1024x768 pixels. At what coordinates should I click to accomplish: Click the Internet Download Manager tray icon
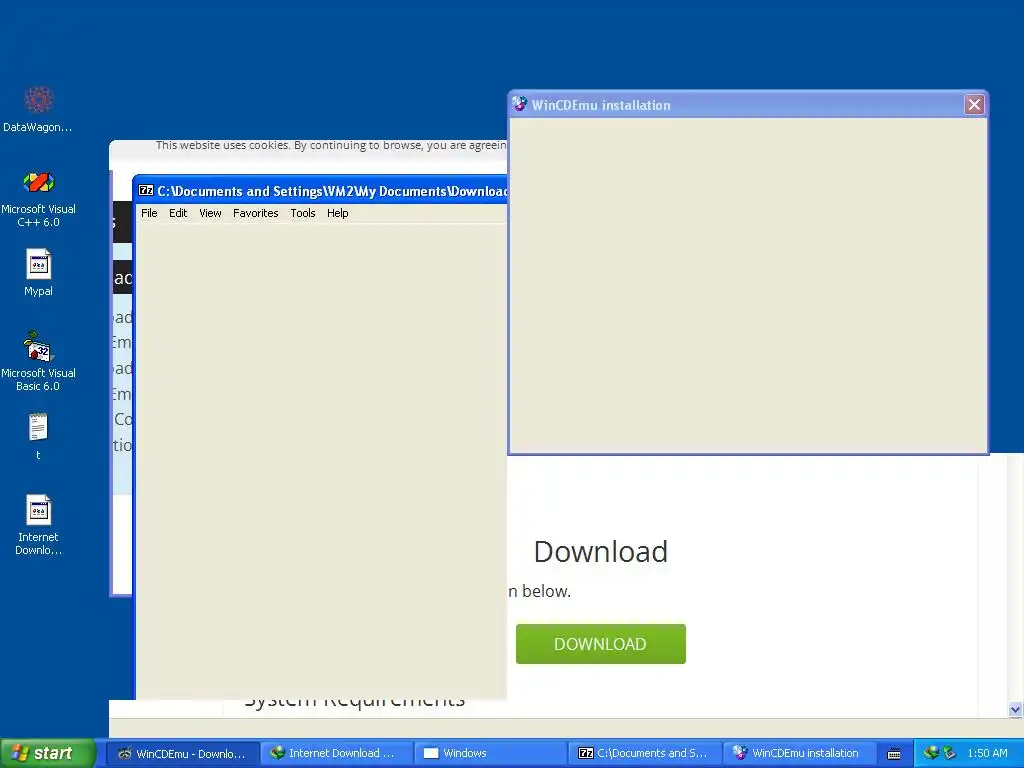tap(931, 753)
